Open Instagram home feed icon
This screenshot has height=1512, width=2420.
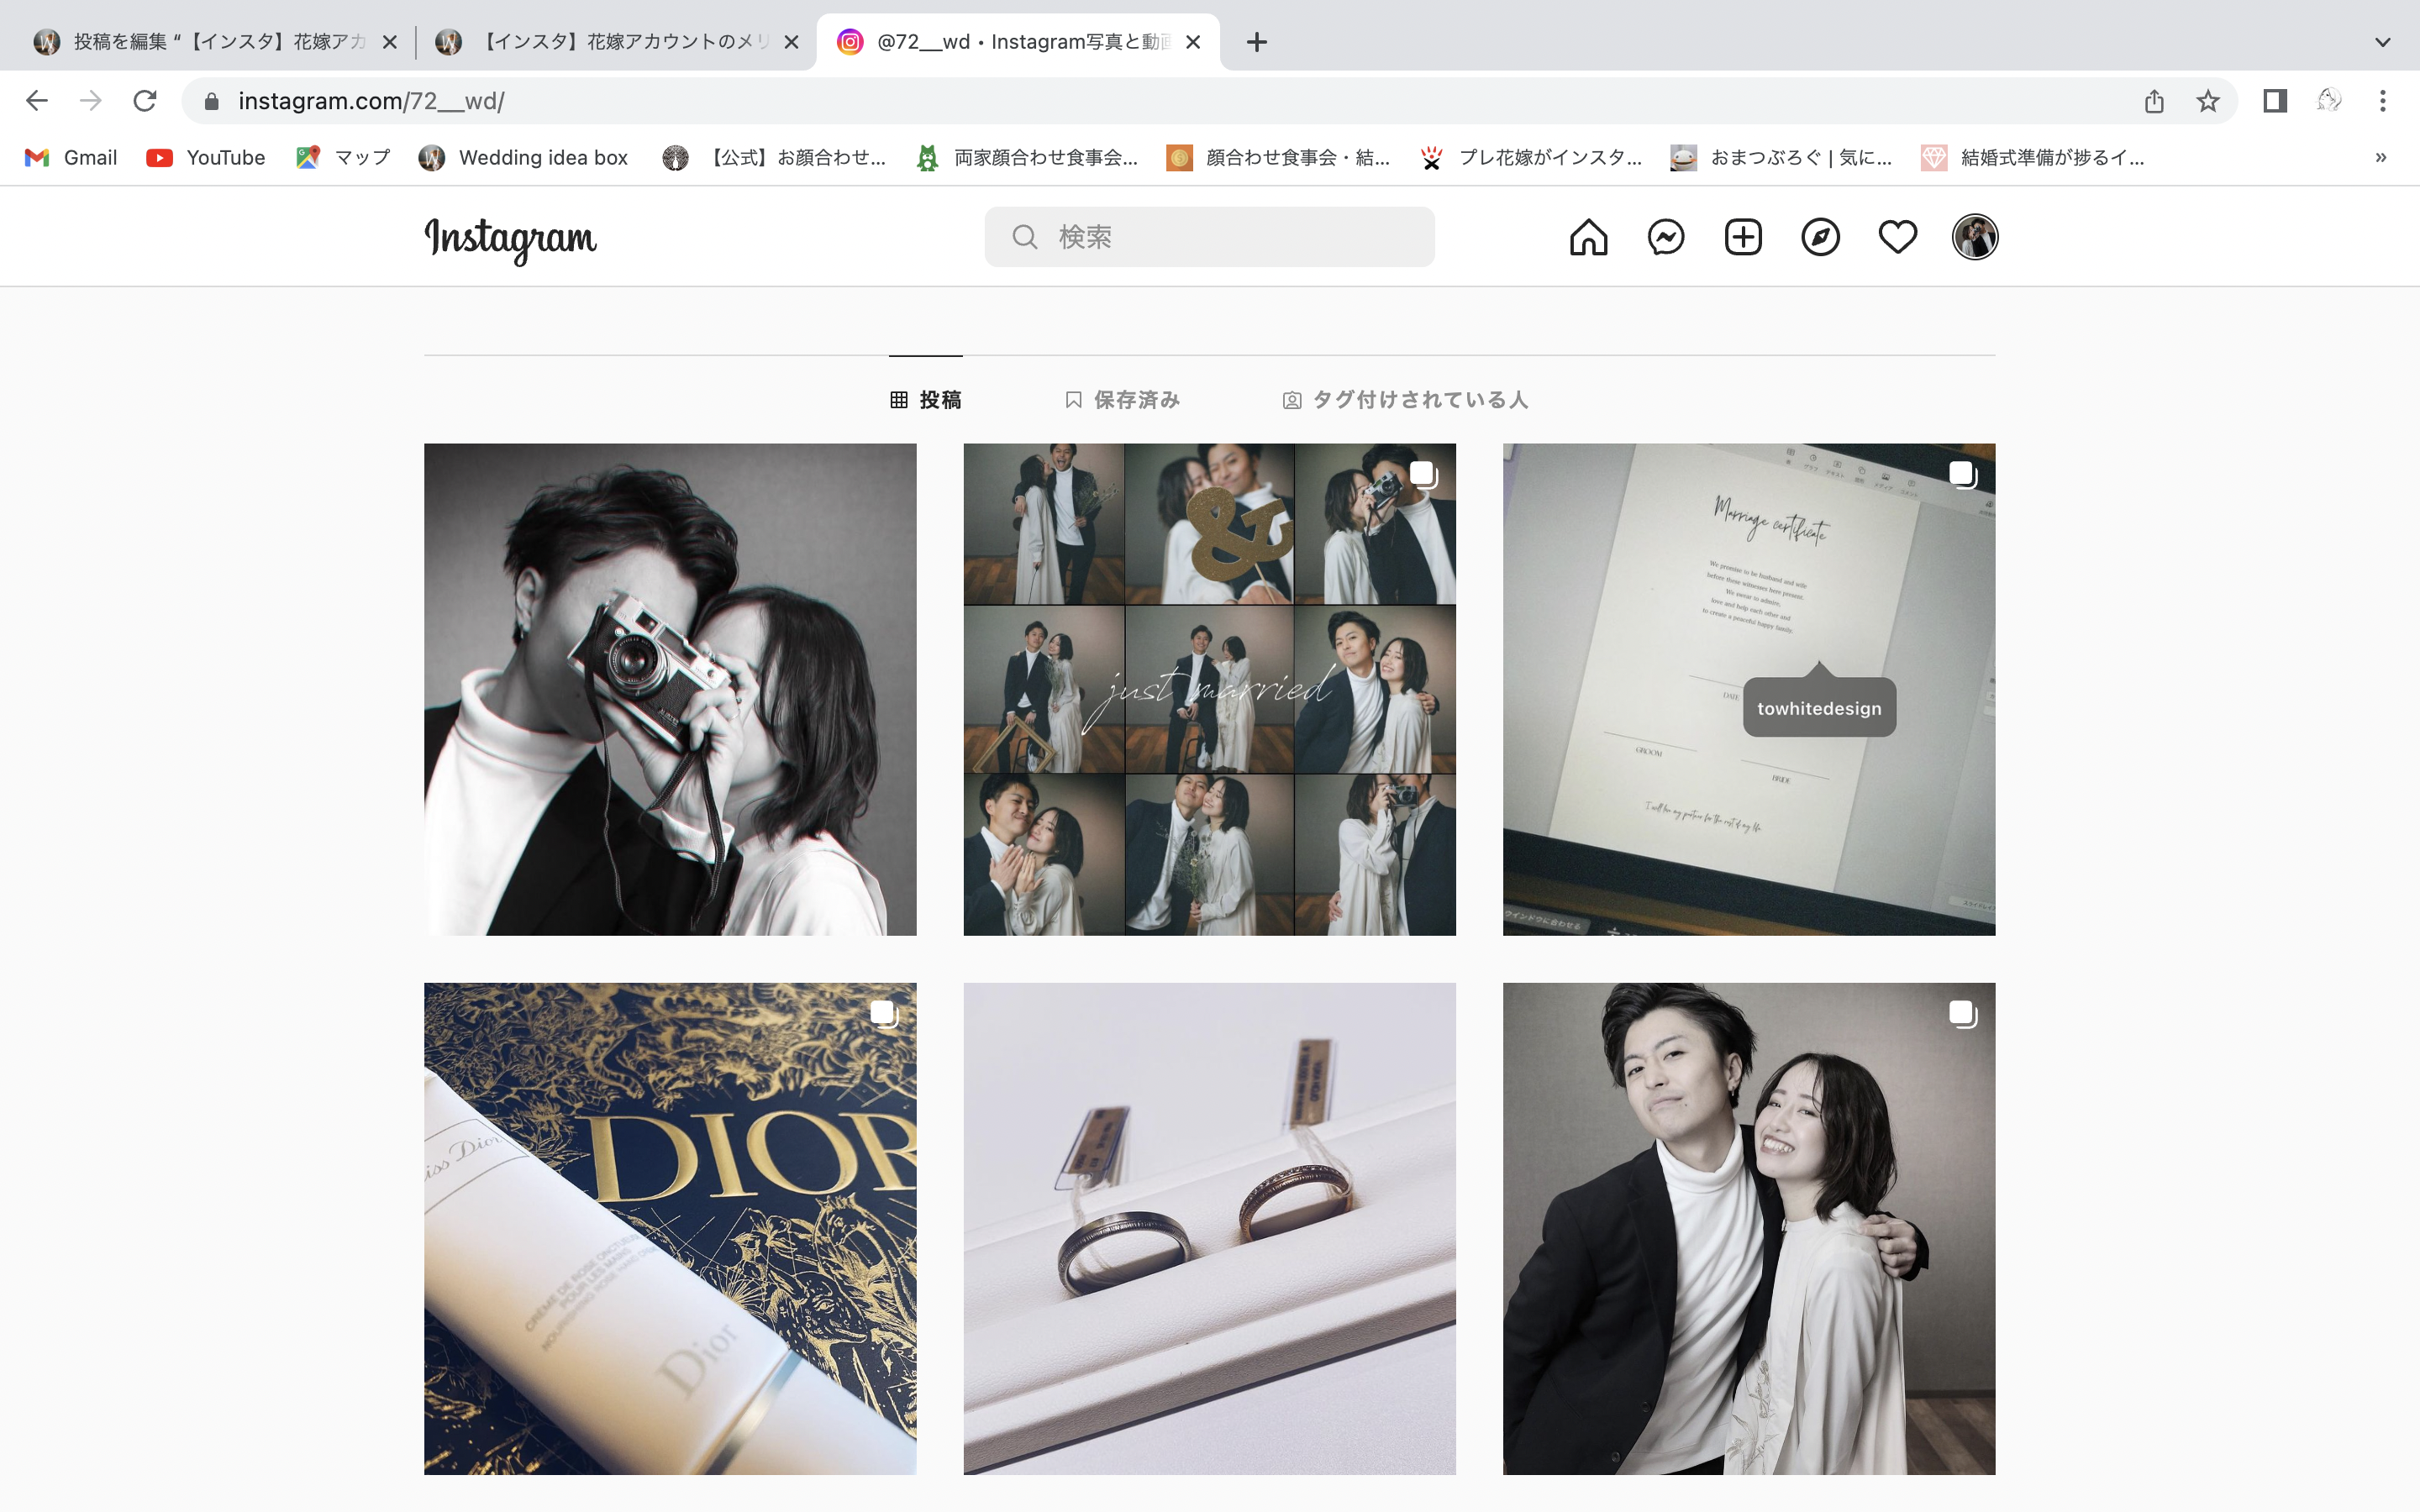pos(1588,237)
